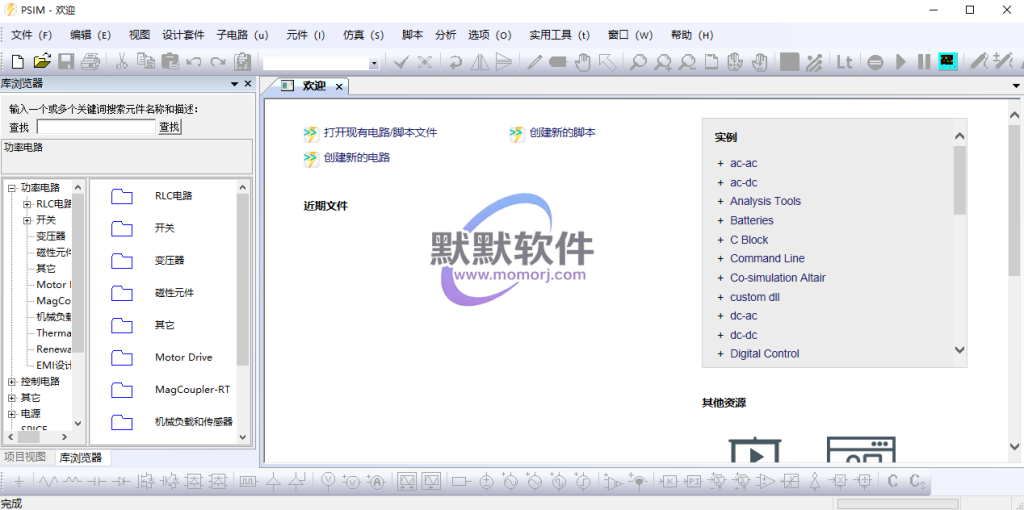This screenshot has height=510, width=1024.
Task: Open the 实用工具 (t) menu
Action: click(559, 35)
